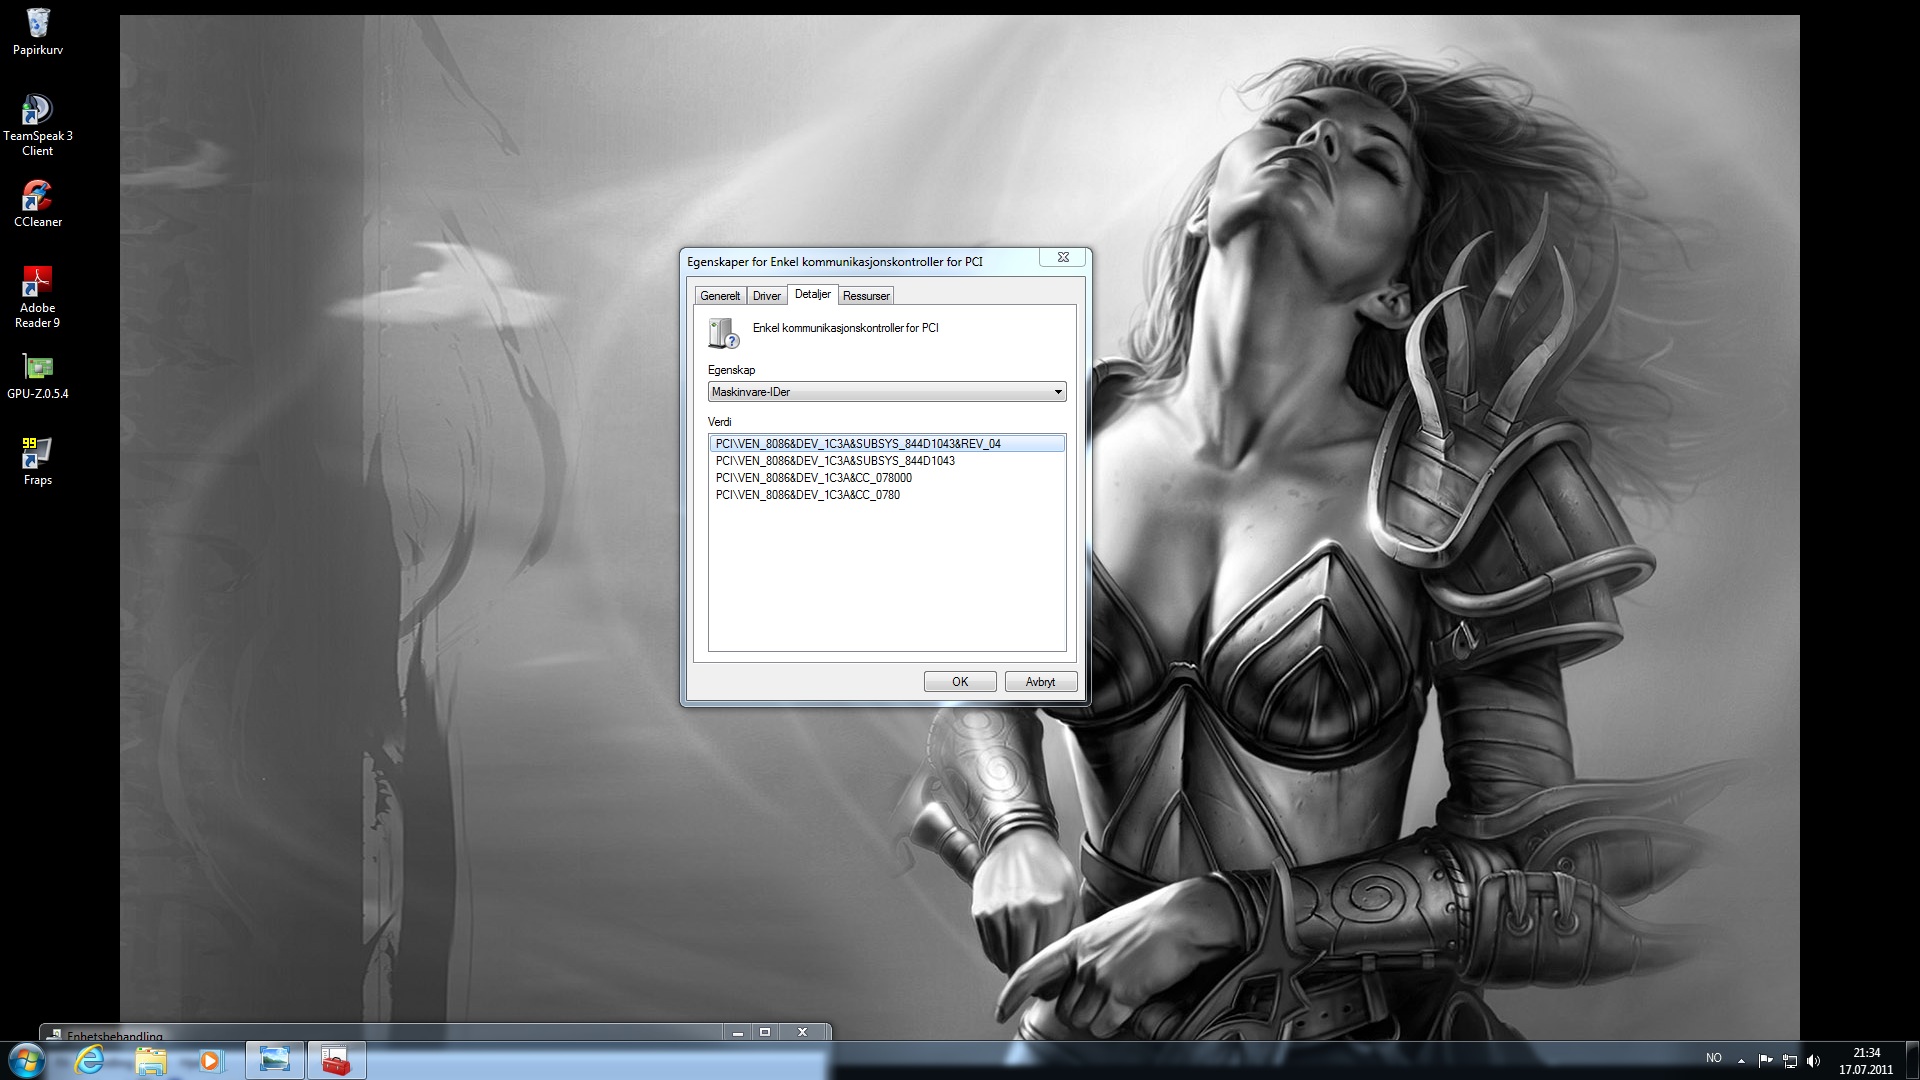Open Adobe Reader 9 desktop shortcut
Viewport: 1920px width, 1080px height.
point(37,297)
